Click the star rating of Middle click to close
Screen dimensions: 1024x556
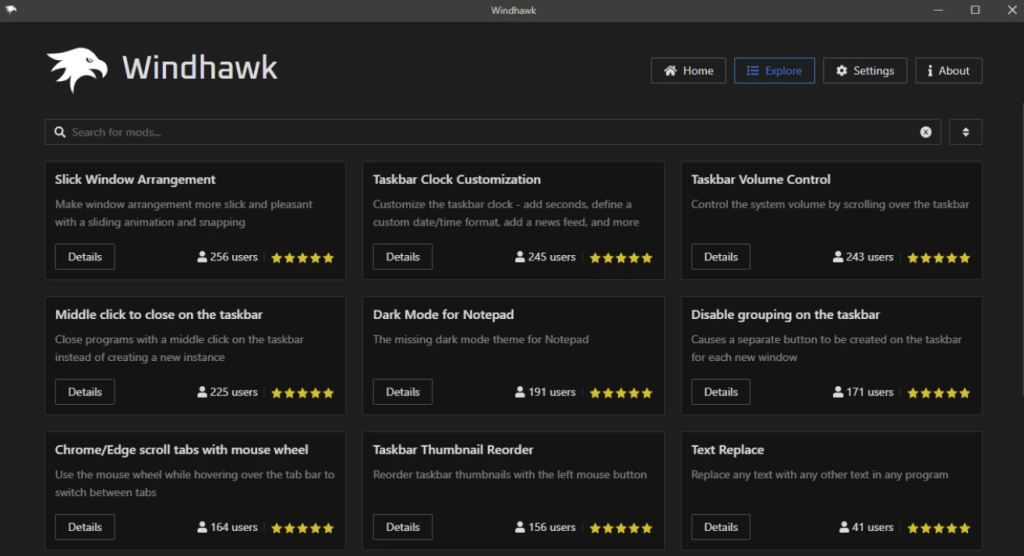pyautogui.click(x=302, y=393)
